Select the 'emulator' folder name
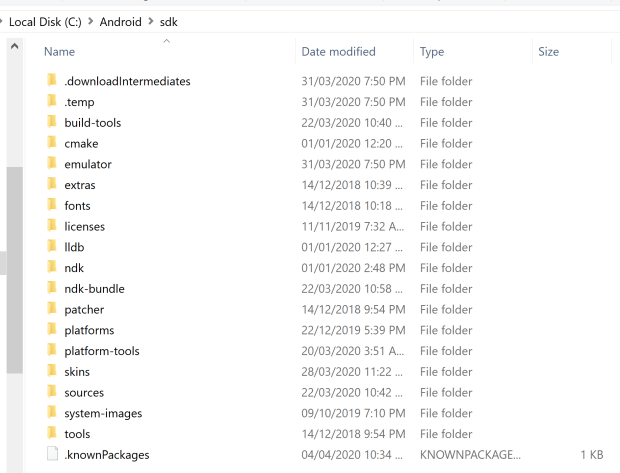 (88, 164)
